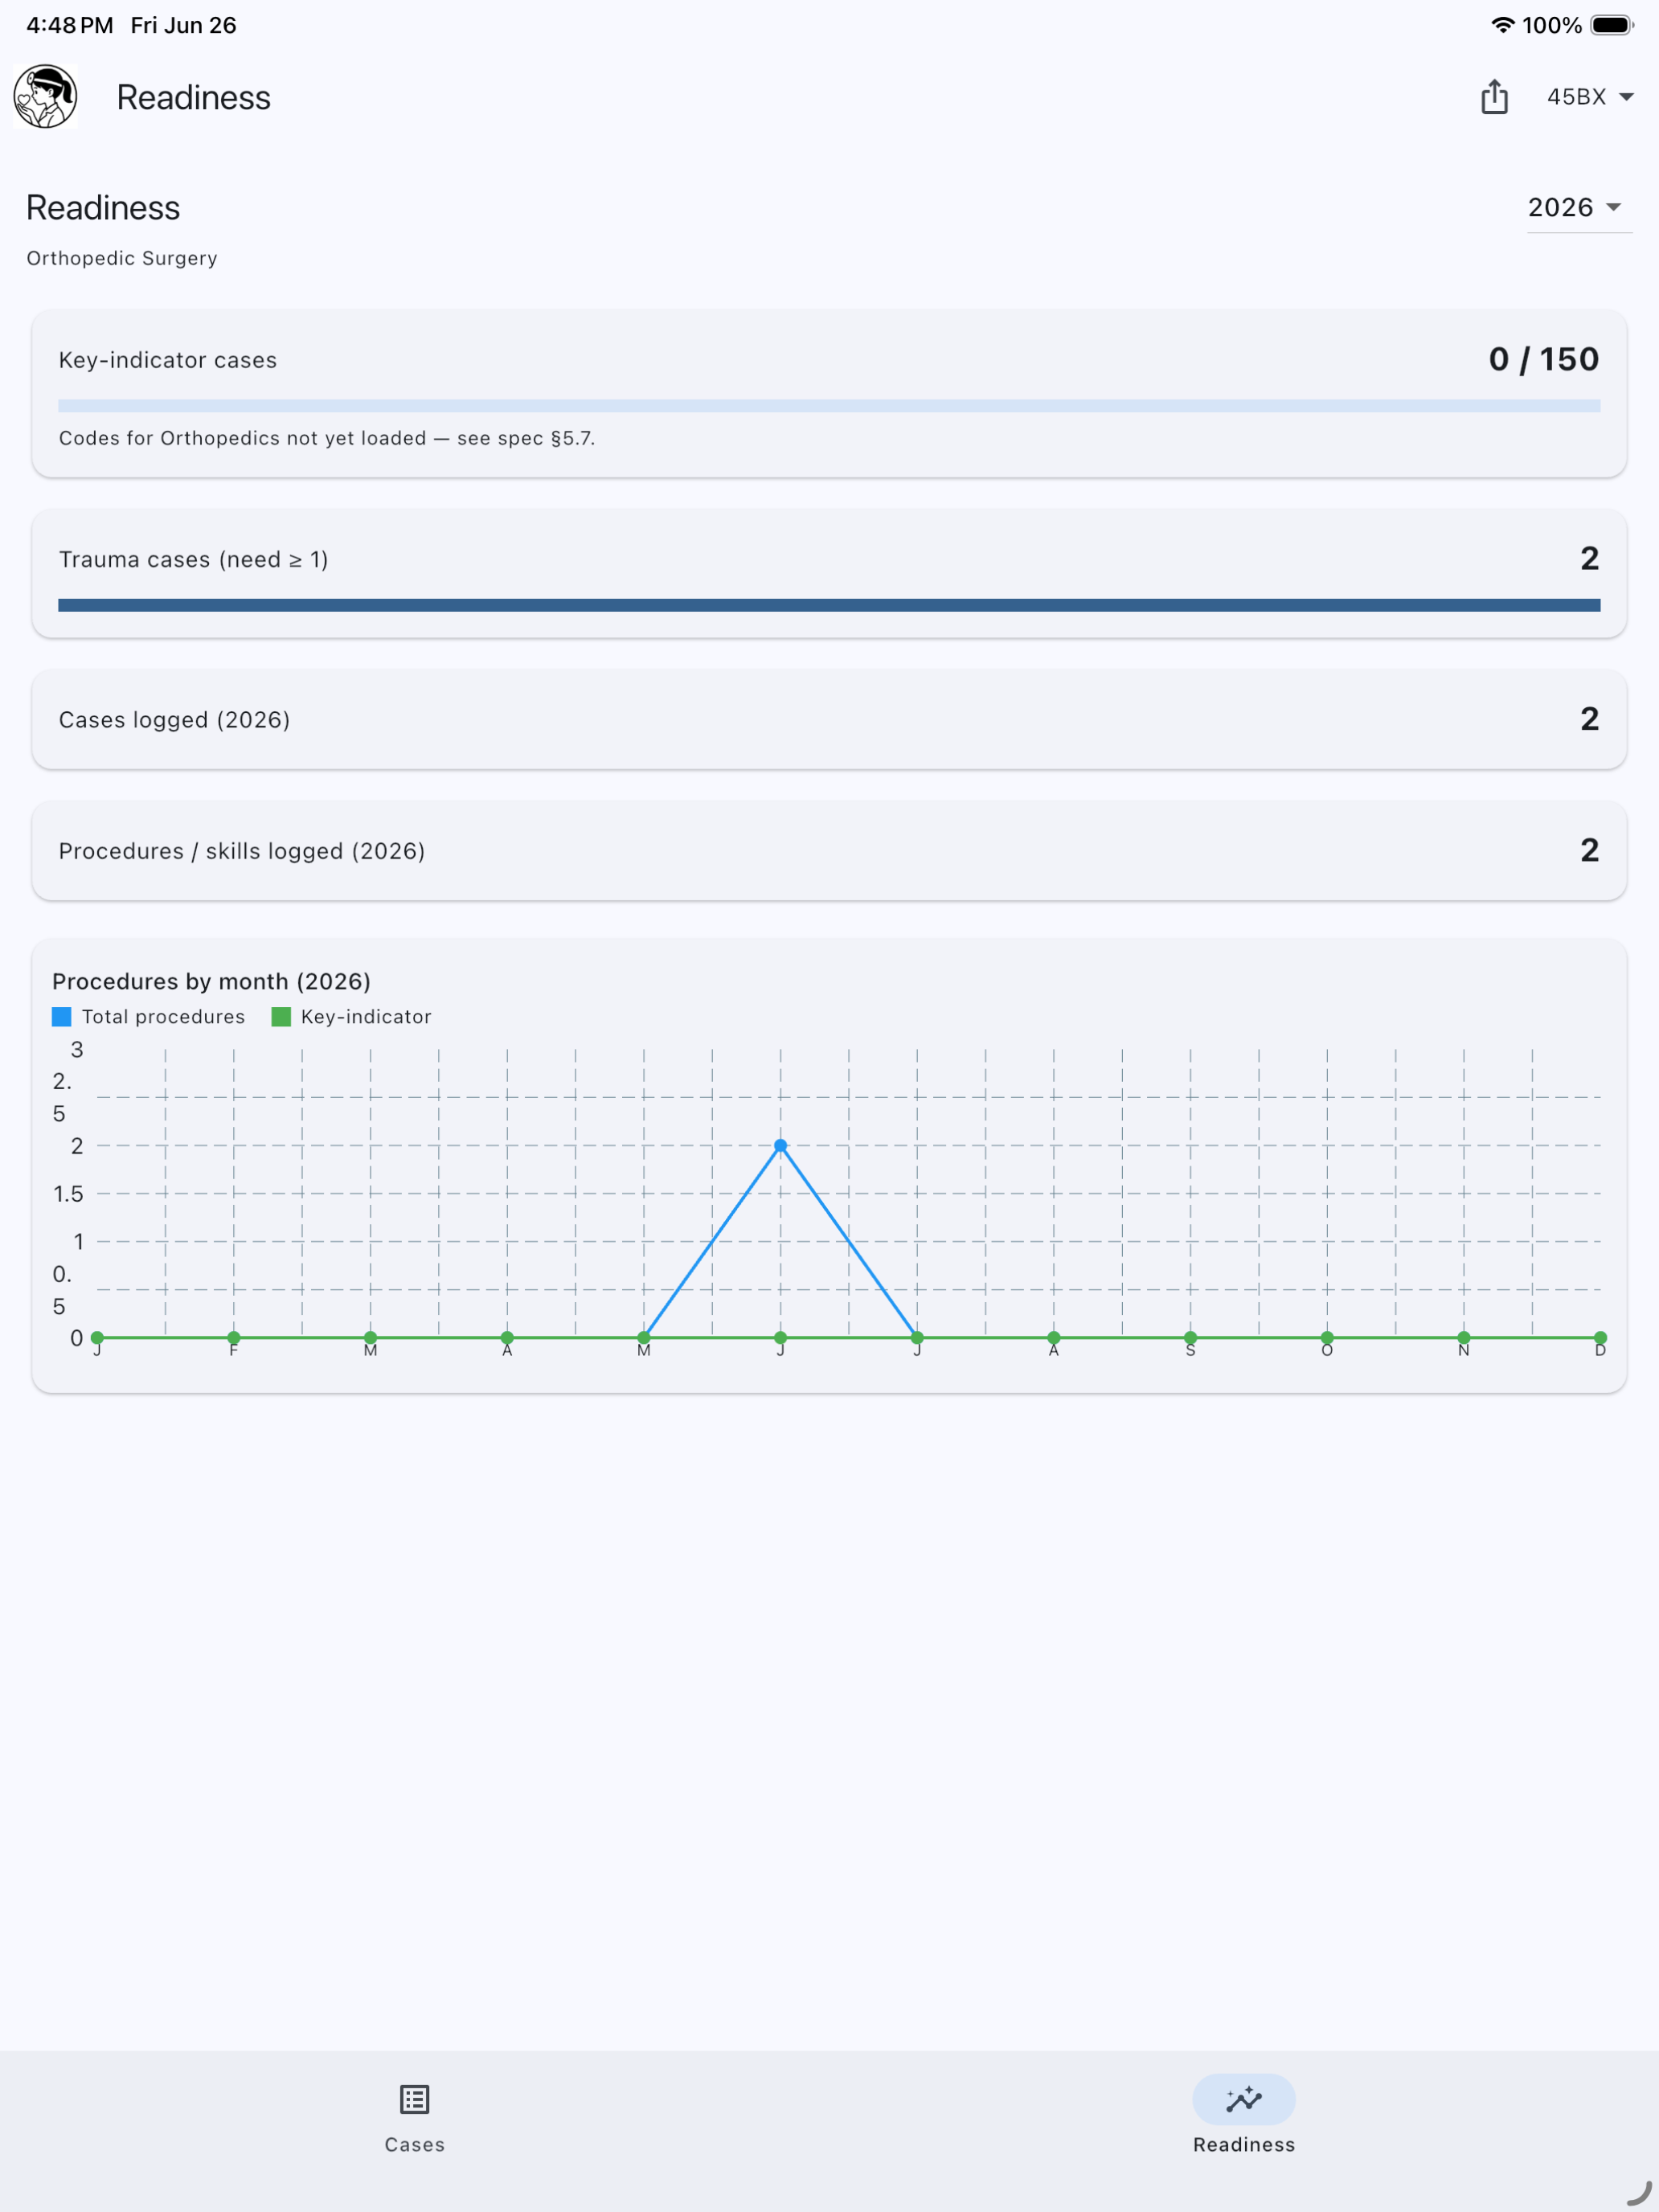Open the 45BX account dropdown
Image resolution: width=1659 pixels, height=2212 pixels.
click(1590, 97)
